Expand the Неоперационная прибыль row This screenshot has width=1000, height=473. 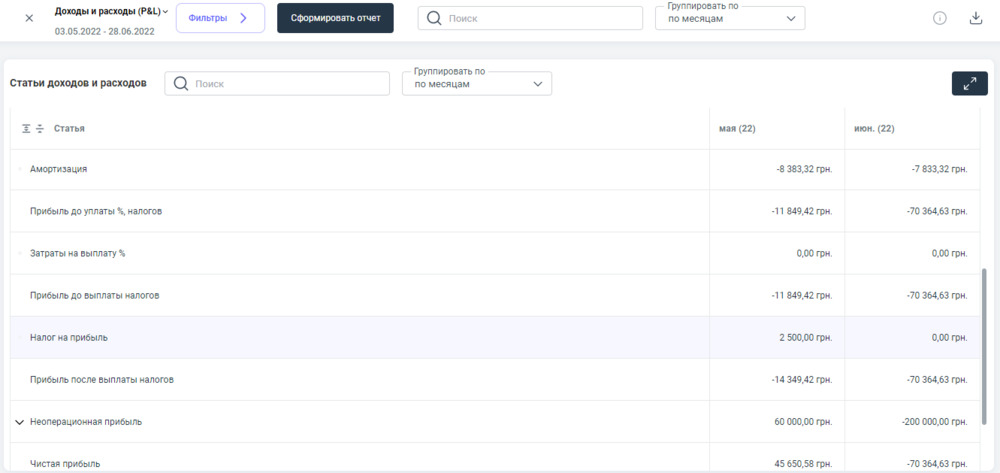pos(19,422)
